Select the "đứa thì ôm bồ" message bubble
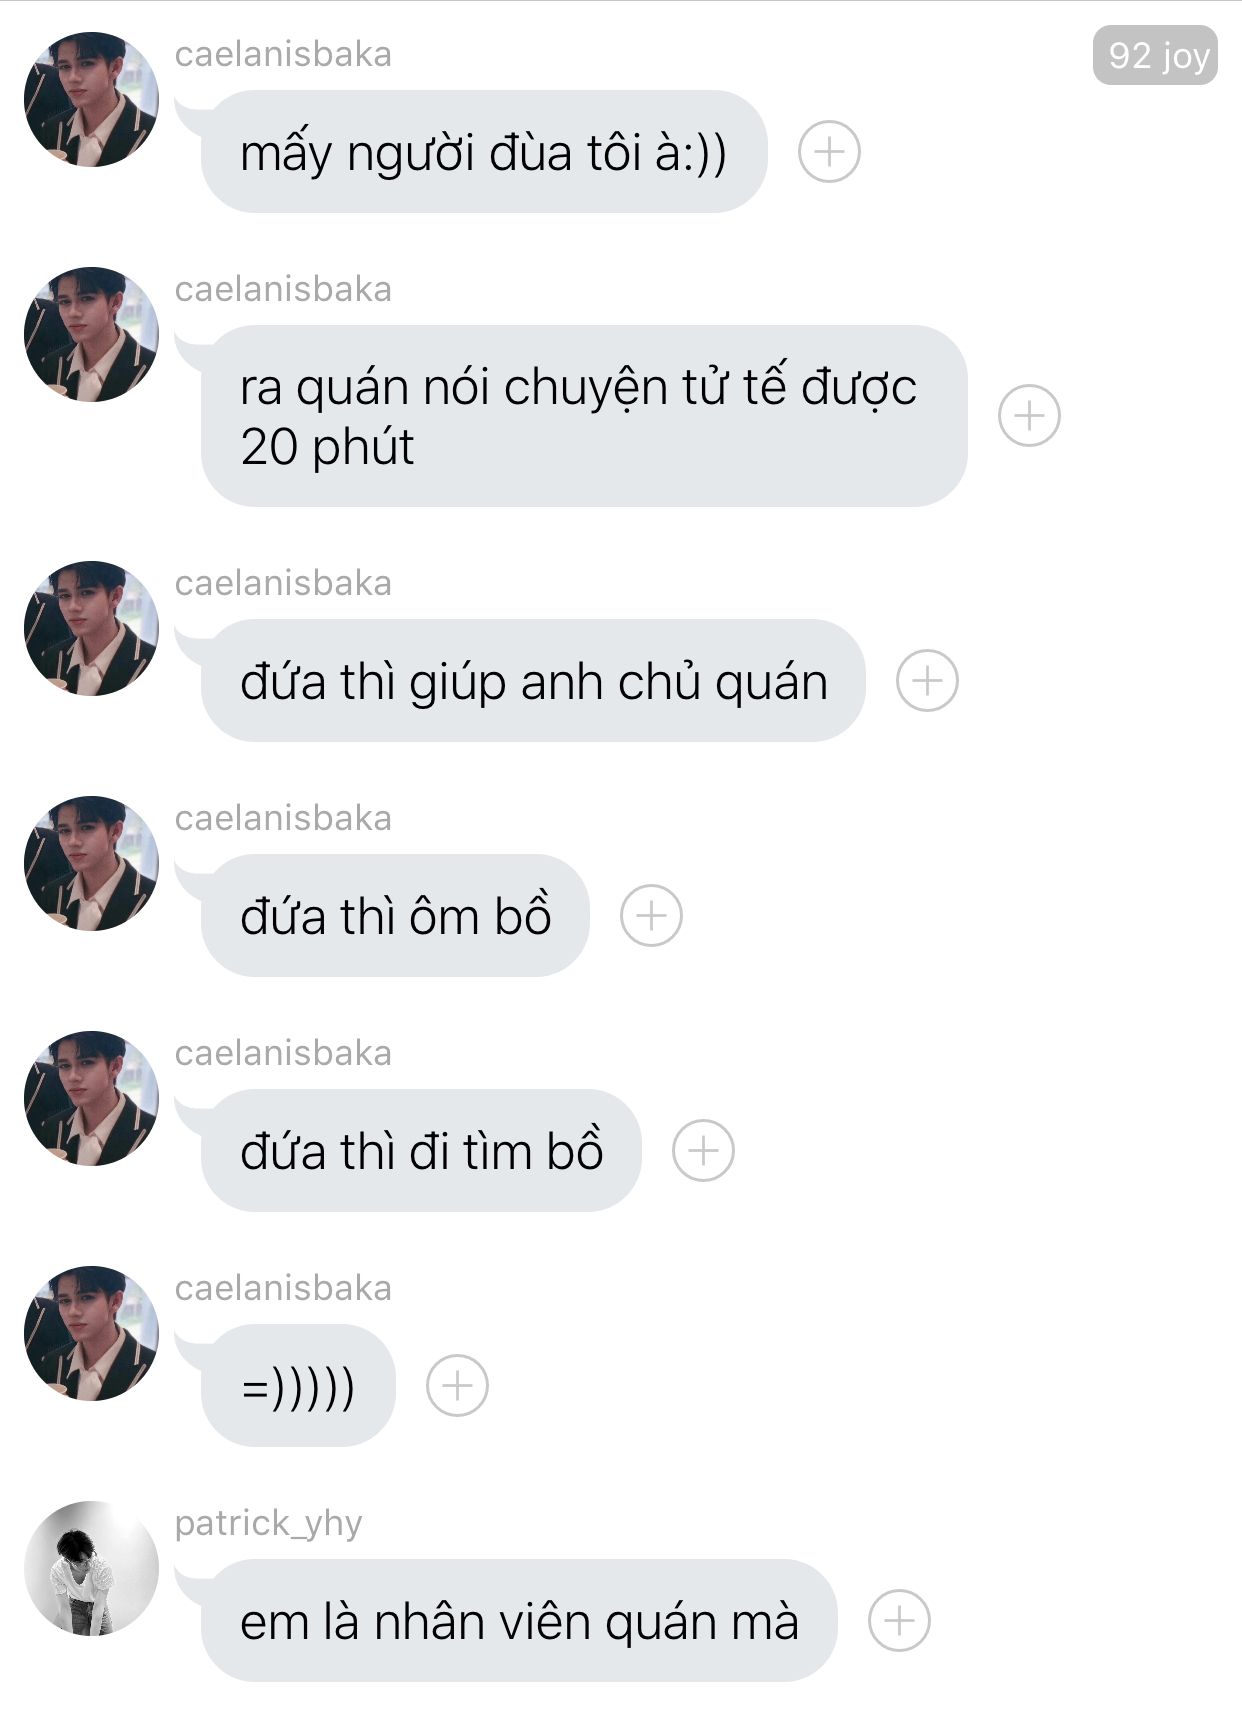The height and width of the screenshot is (1711, 1242). [395, 915]
